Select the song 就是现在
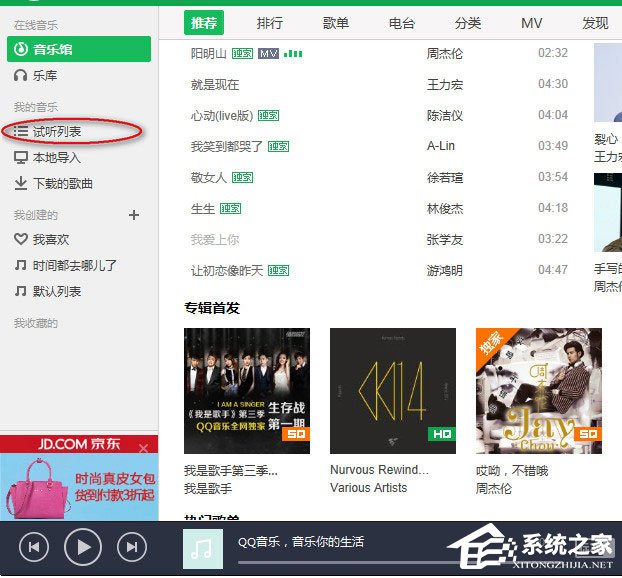This screenshot has width=622, height=578. [215, 84]
